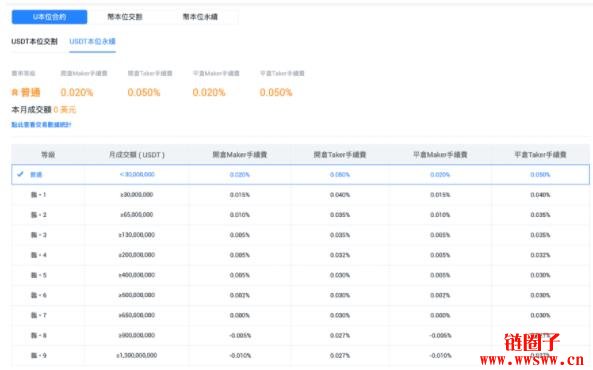Click summary 0.020% under 平倉Maker手續費
593x370 pixels.
(209, 92)
